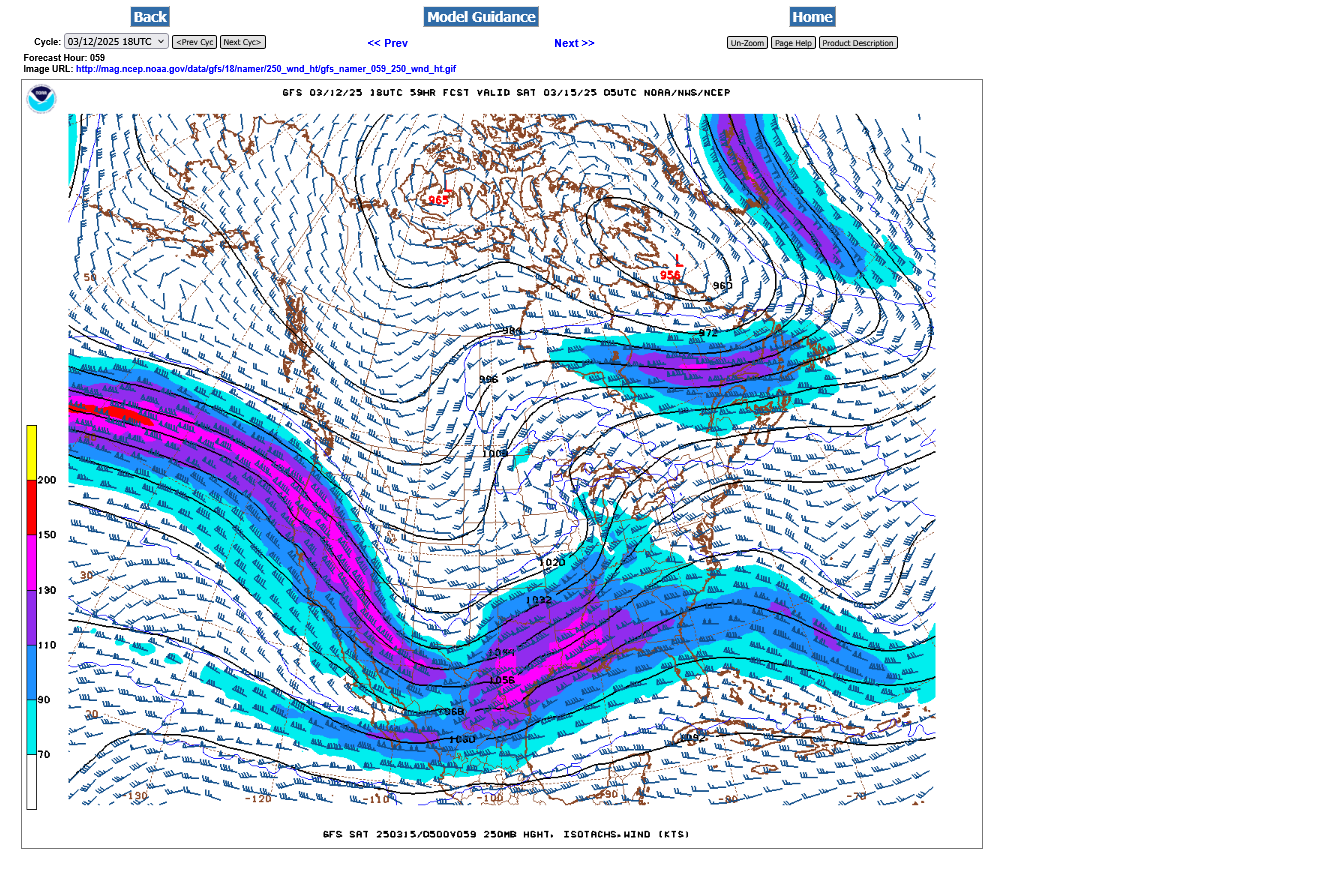Click the -120 longitude label
The height and width of the screenshot is (873, 1321).
tap(258, 798)
